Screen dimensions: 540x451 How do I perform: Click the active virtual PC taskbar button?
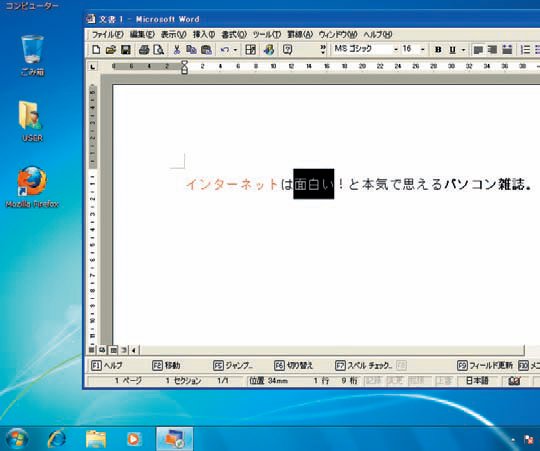175,439
